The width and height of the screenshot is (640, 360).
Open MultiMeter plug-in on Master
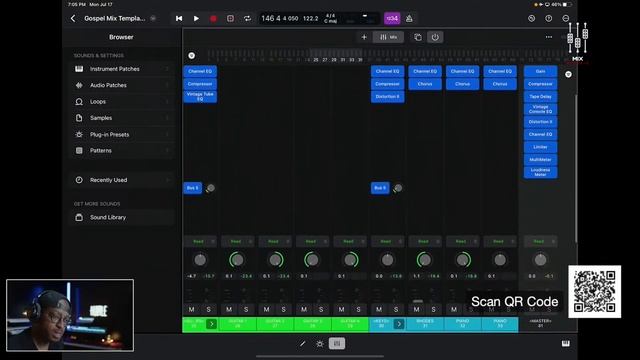[540, 160]
